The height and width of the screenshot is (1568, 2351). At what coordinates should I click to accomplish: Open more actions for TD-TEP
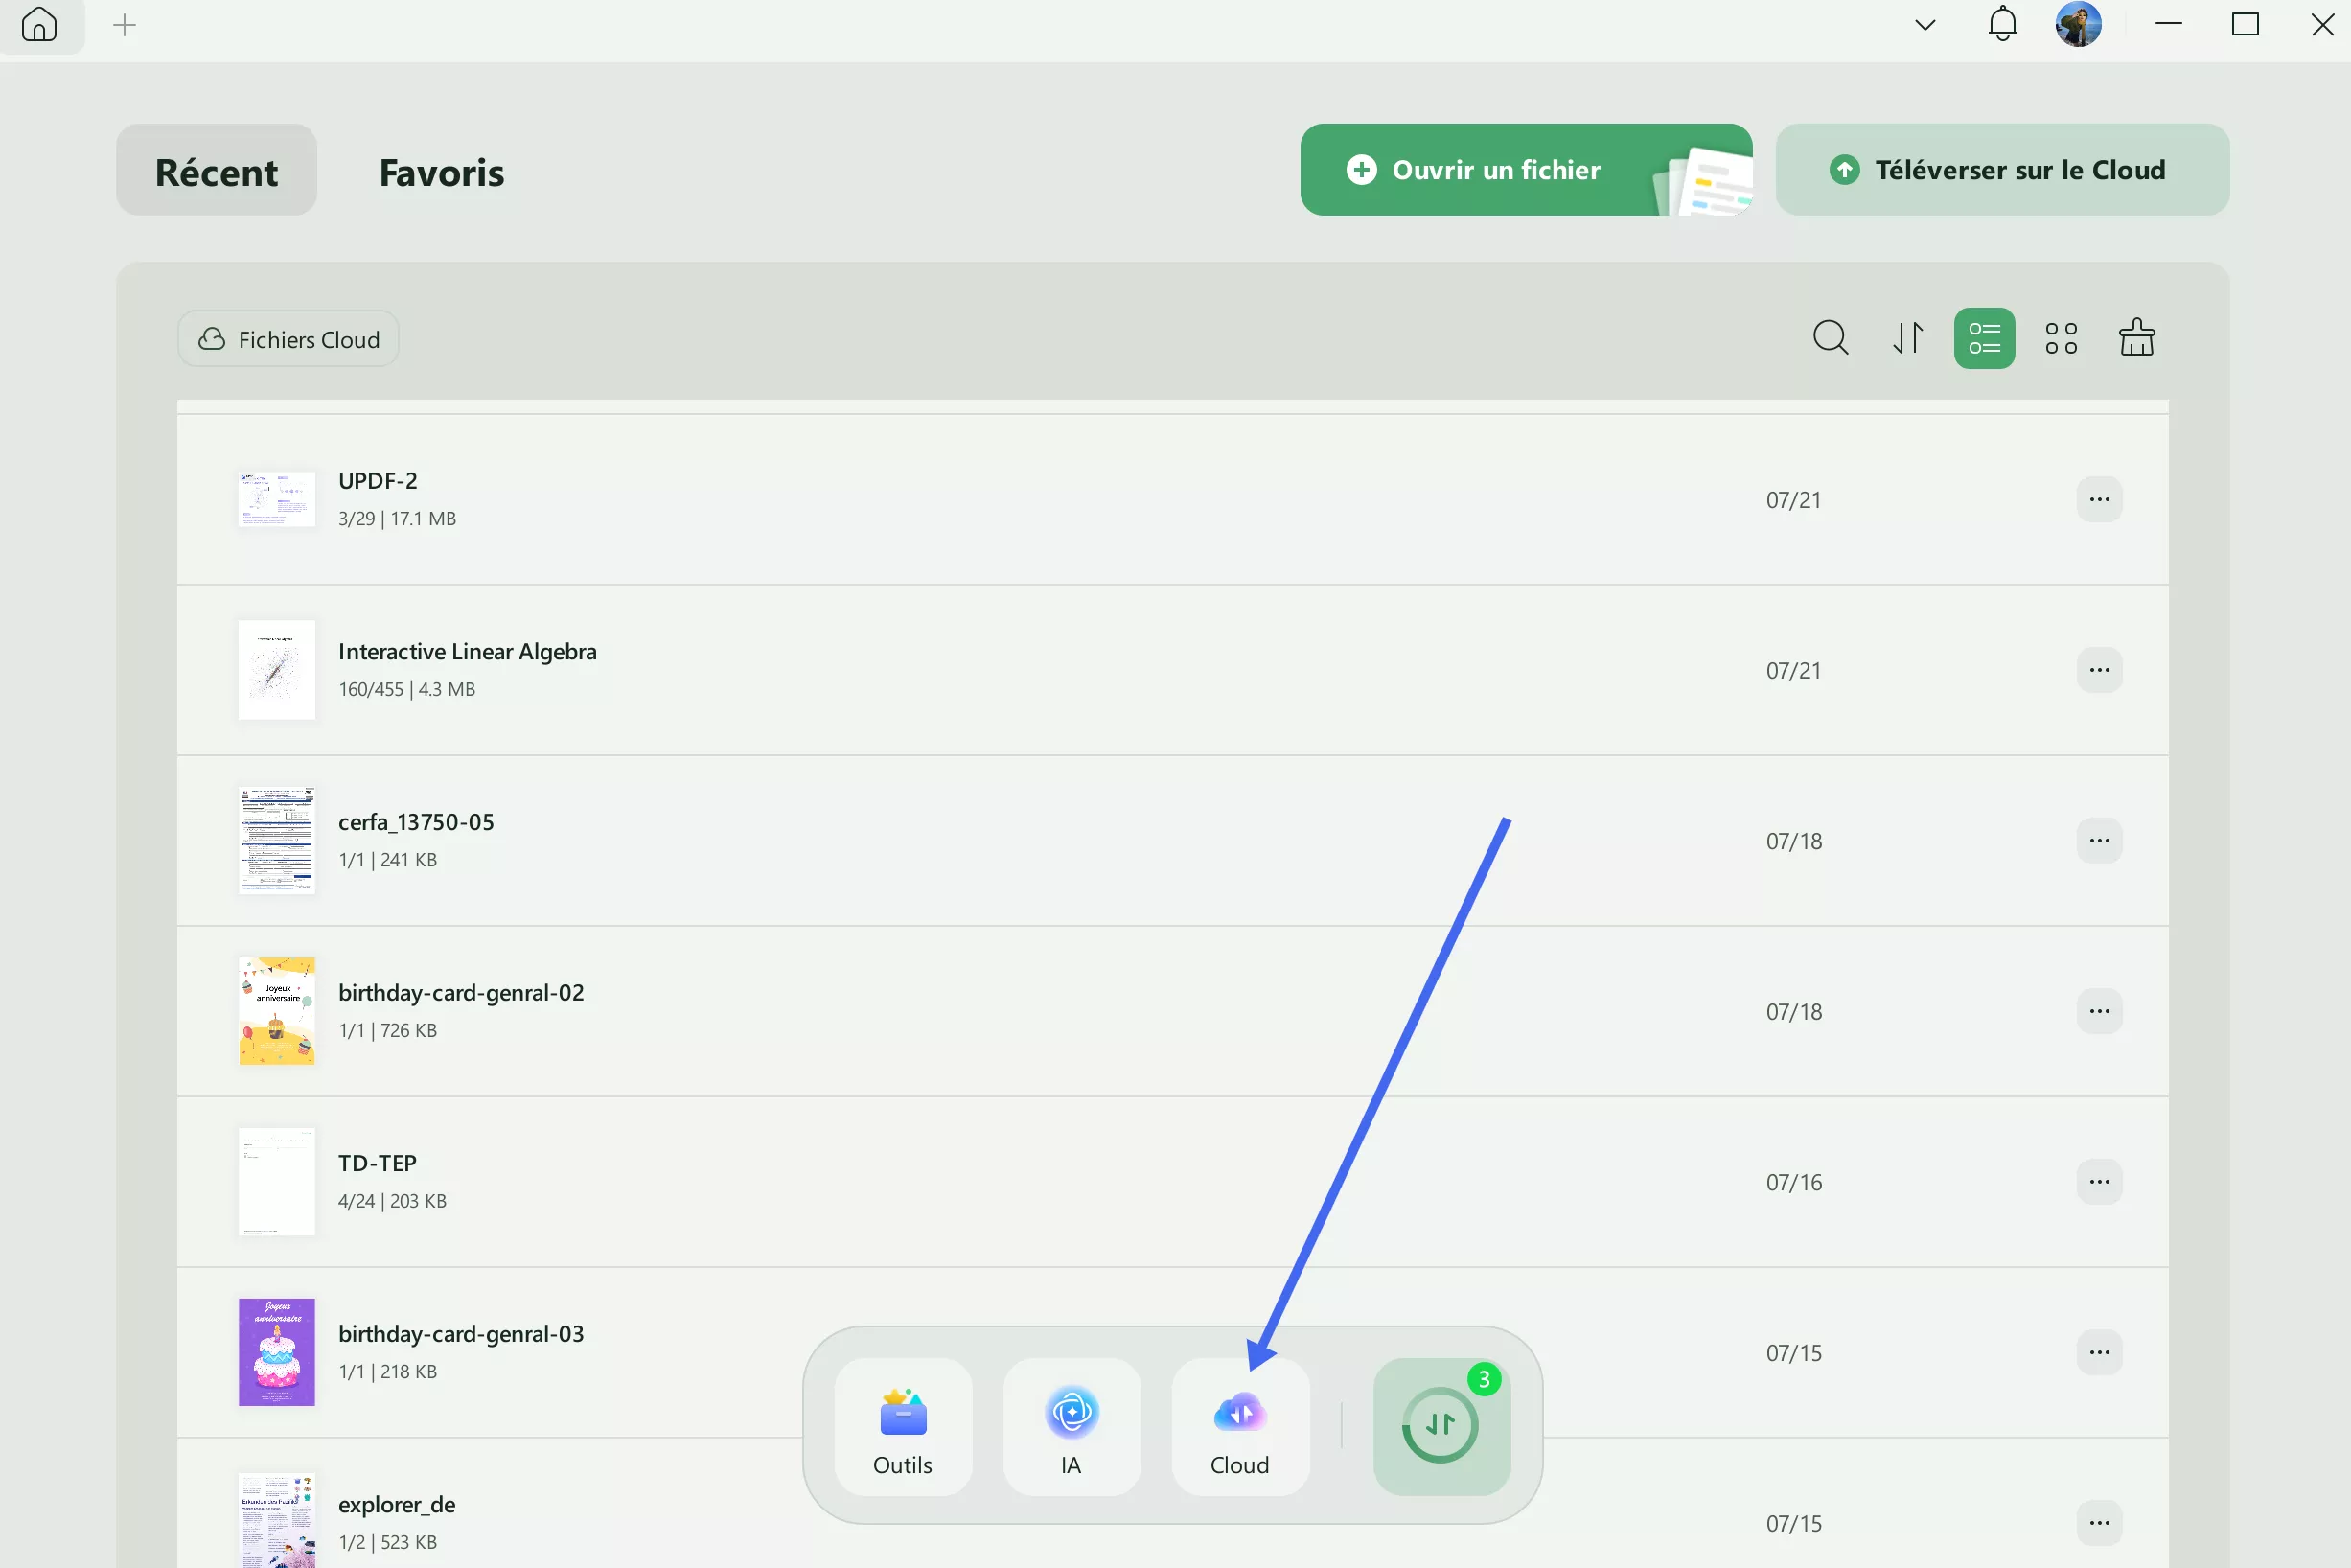point(2100,1181)
